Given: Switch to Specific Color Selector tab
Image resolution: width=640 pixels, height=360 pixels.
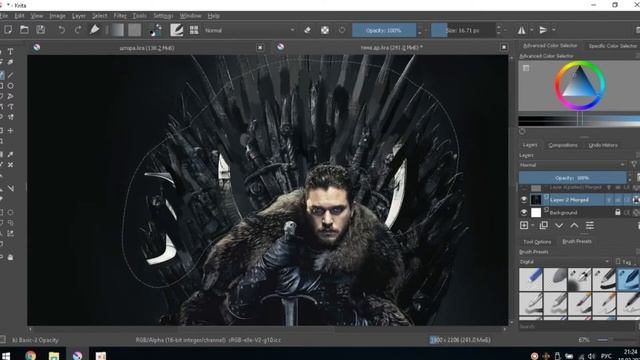Looking at the screenshot, I should tap(612, 46).
